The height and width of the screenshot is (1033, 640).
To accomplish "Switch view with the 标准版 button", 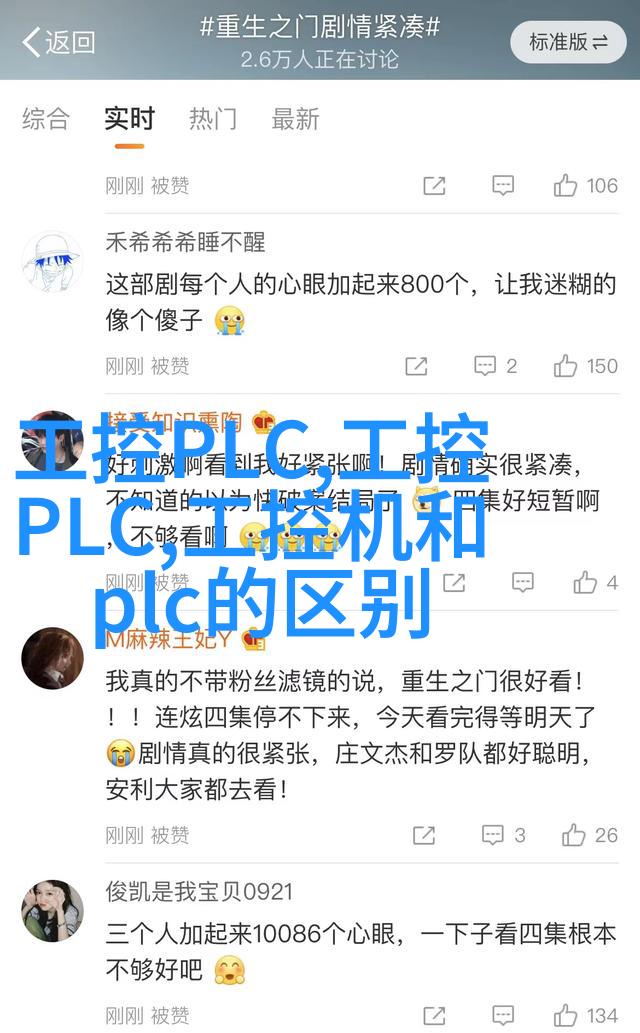I will coord(568,42).
